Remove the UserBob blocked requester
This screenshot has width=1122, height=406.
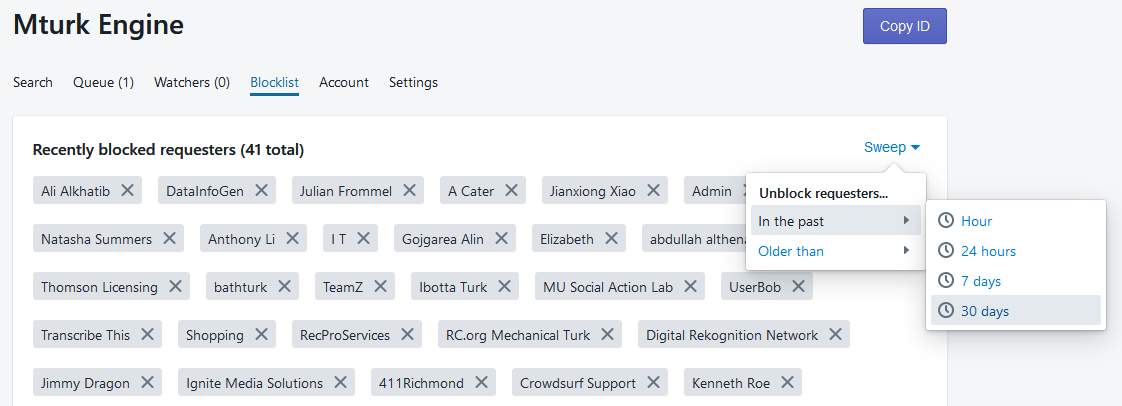[798, 287]
